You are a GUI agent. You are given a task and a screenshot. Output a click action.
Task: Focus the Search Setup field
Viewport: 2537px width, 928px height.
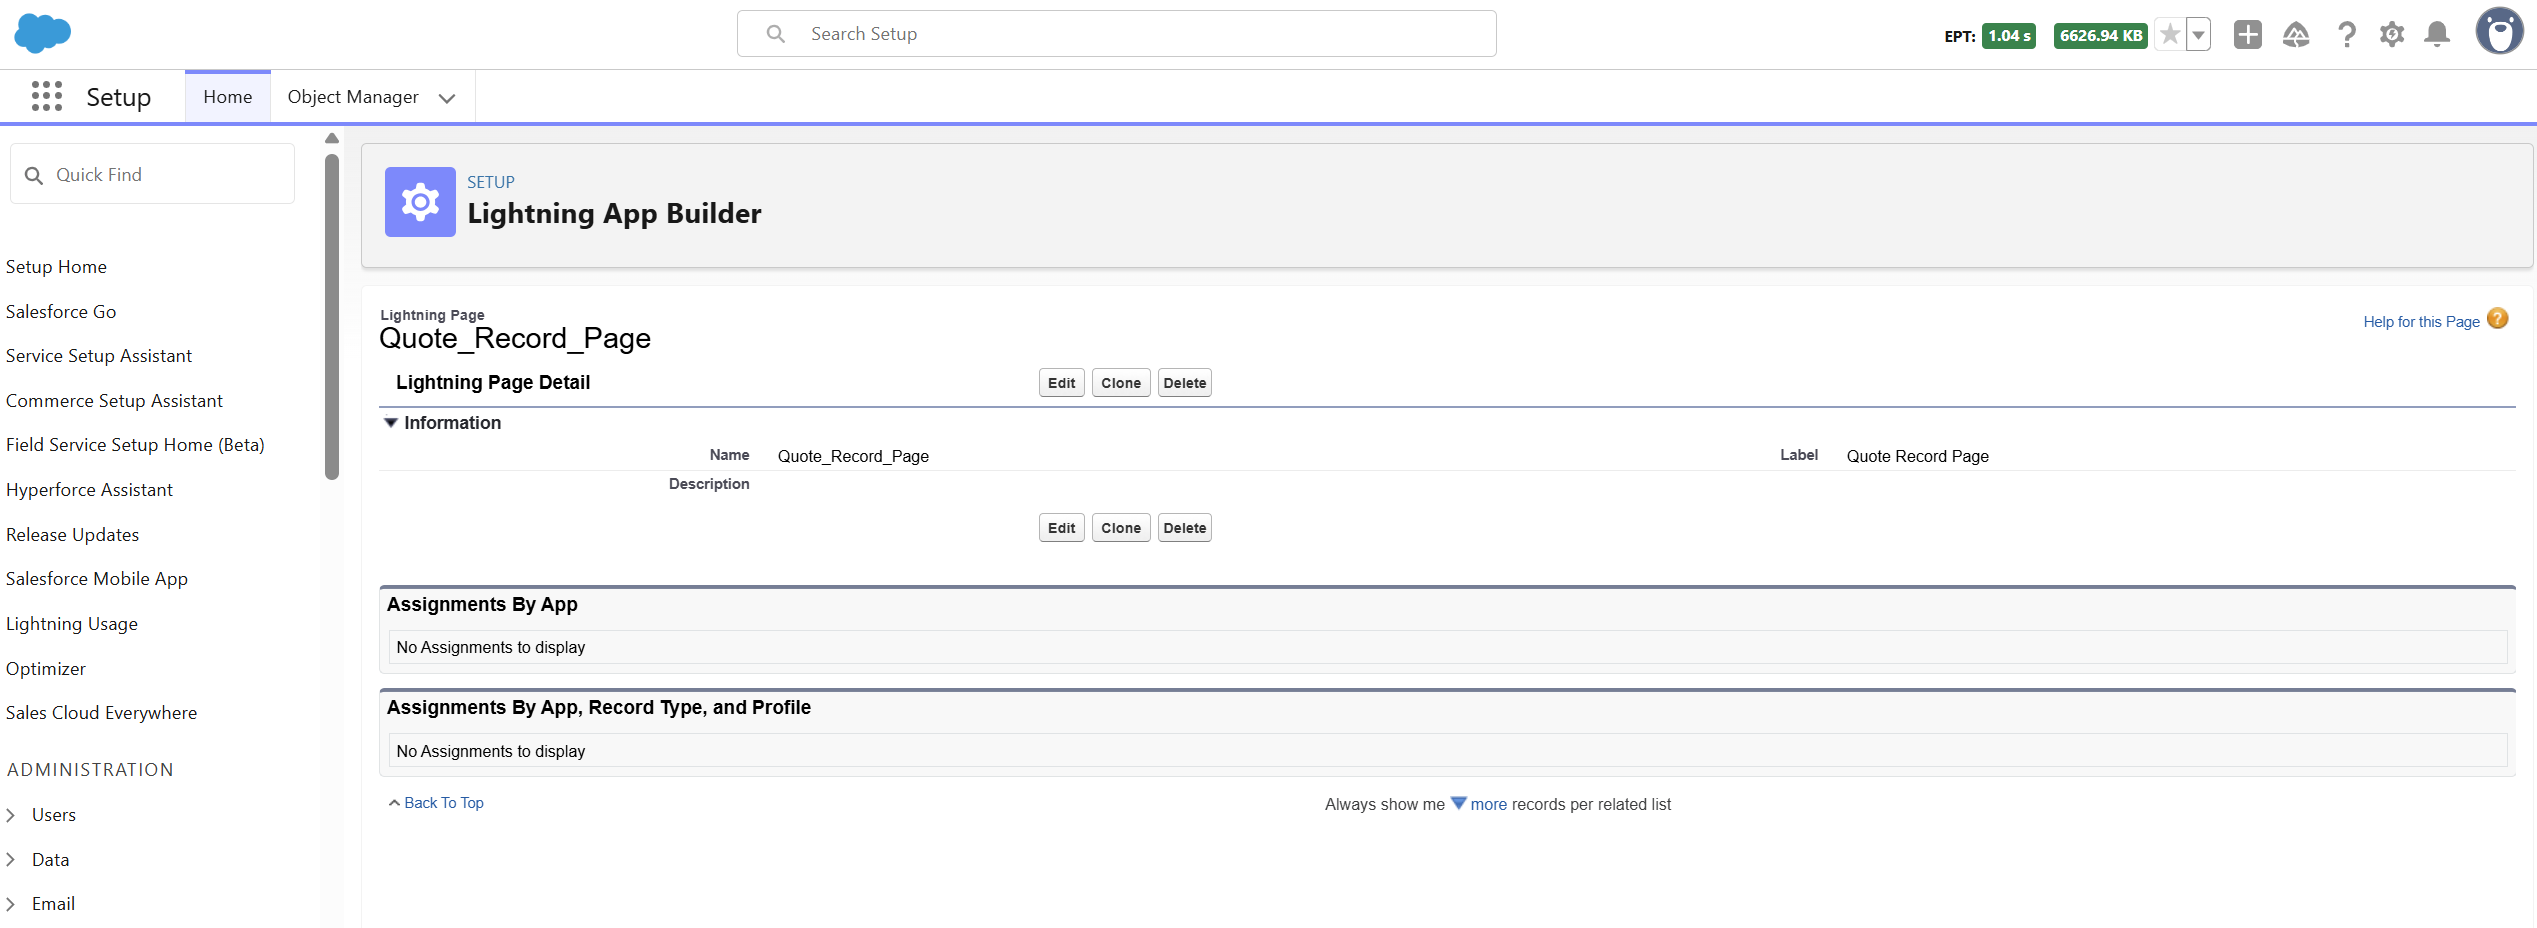[x=1116, y=34]
